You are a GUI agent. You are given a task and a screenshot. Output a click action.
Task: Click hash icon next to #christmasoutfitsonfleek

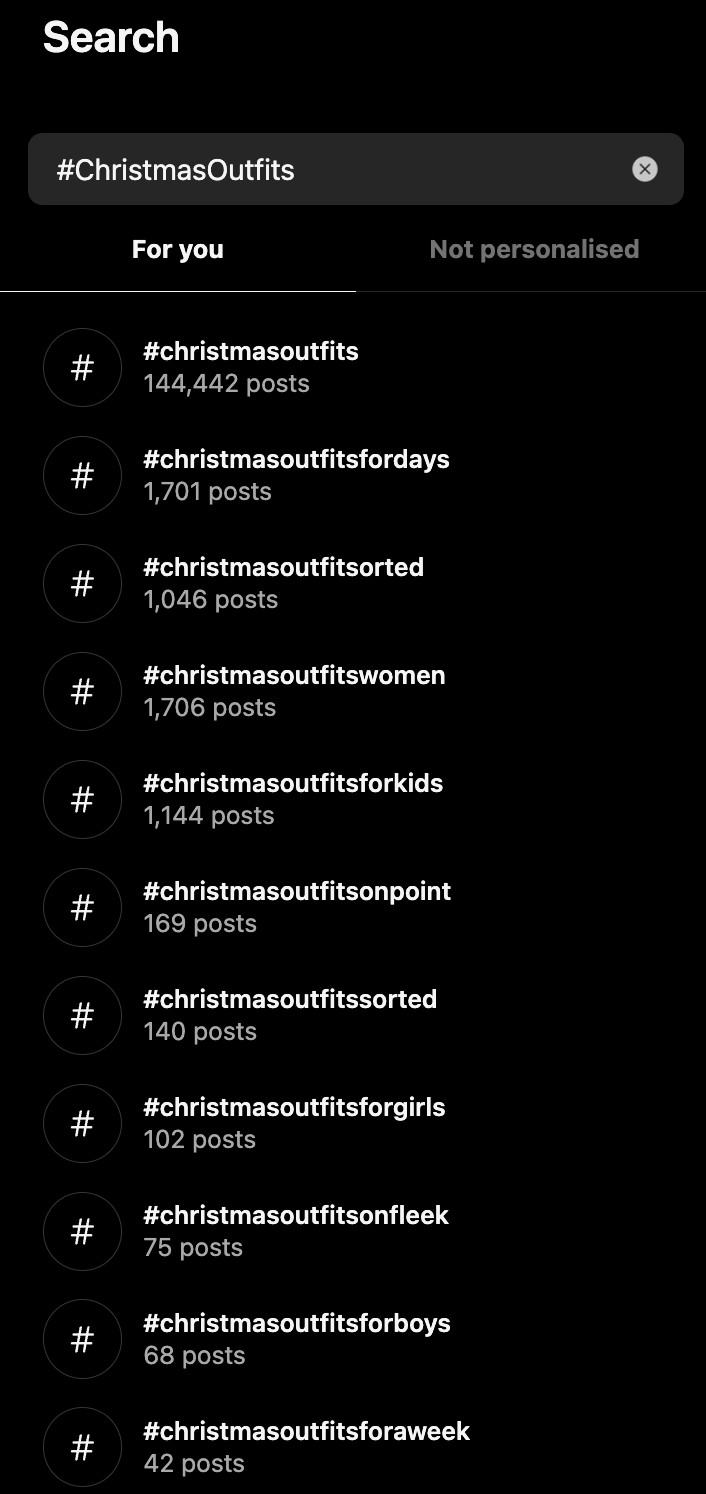tap(82, 1231)
